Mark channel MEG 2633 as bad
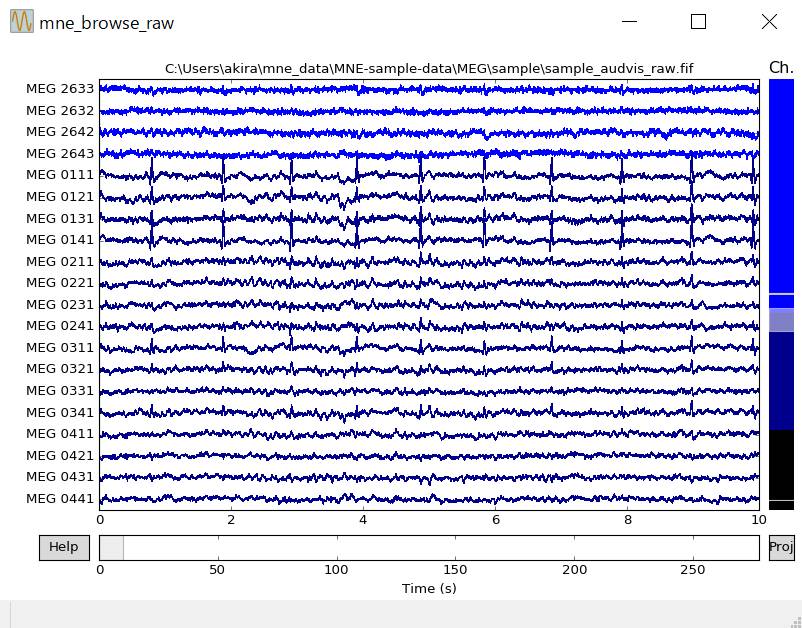The height and width of the screenshot is (628, 802). pos(60,89)
